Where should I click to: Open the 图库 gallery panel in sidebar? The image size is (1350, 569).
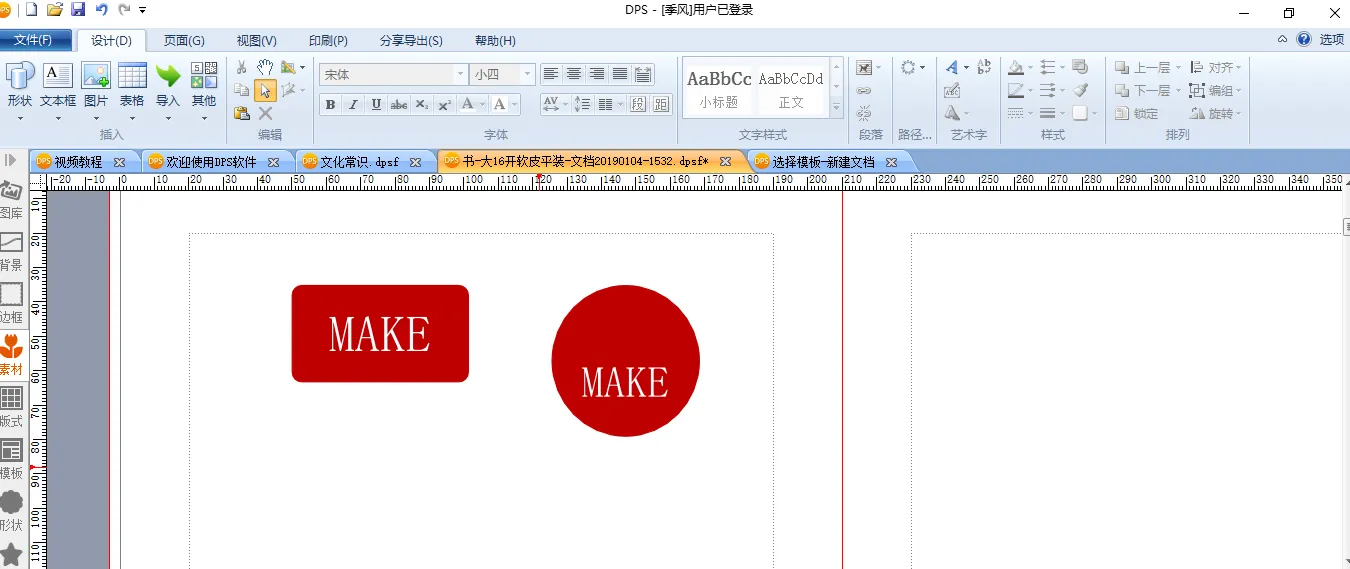(11, 200)
